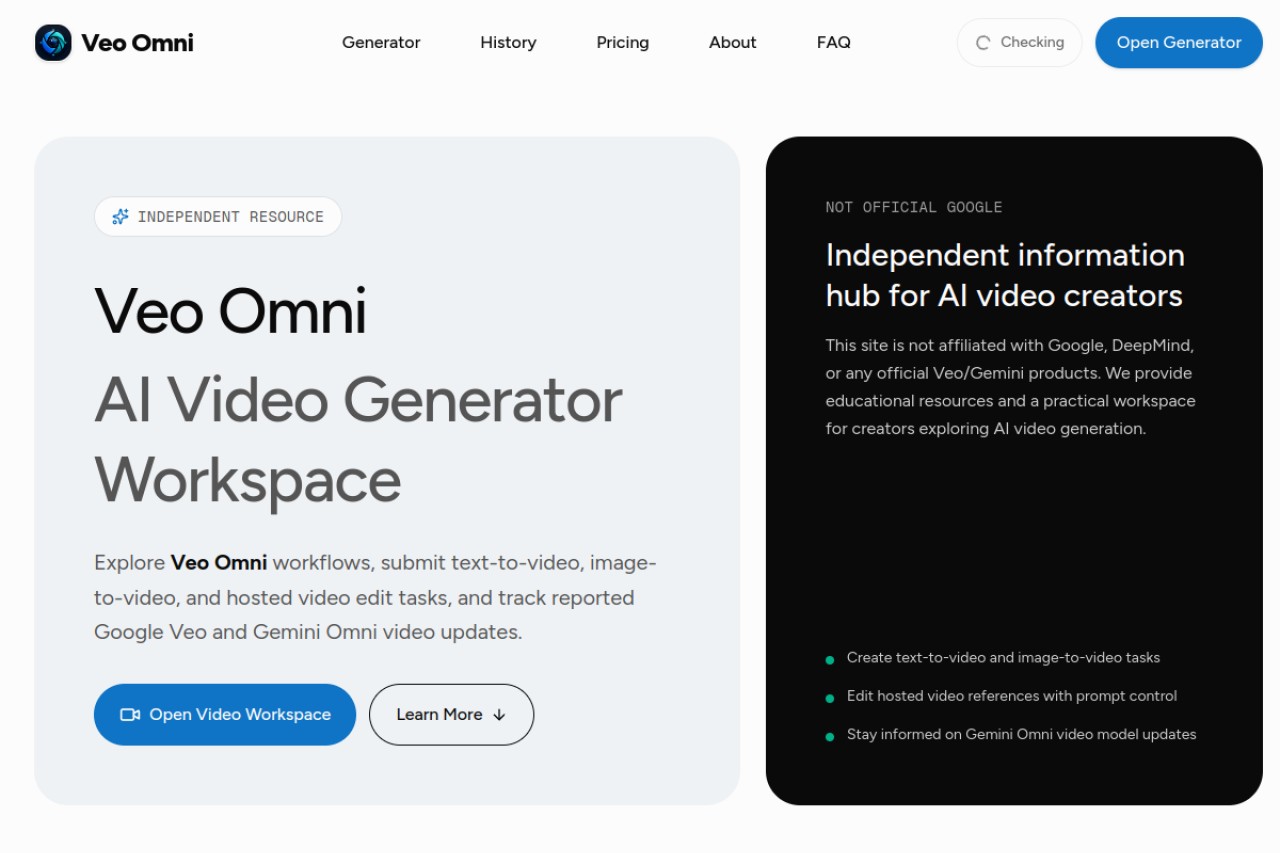Click the paragraph starting "Explore Veo Omni workflows"
This screenshot has height=853, width=1280.
tap(376, 598)
